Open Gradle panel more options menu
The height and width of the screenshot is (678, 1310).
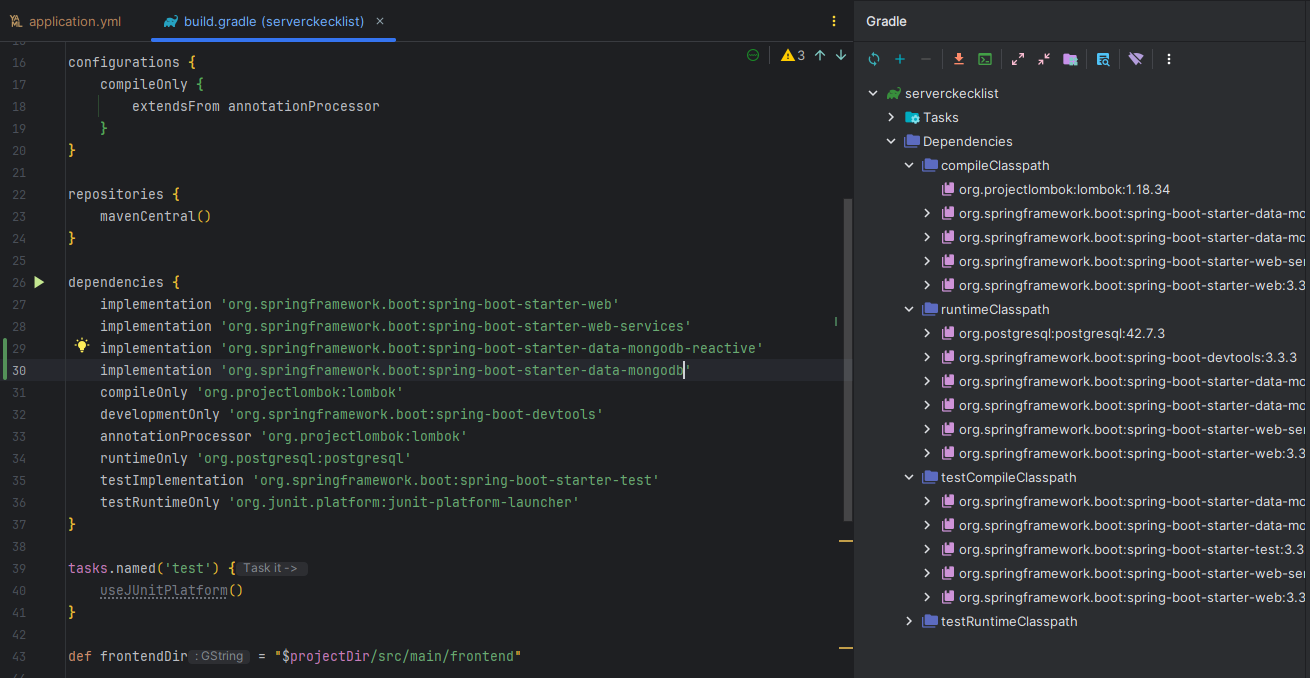[1169, 59]
